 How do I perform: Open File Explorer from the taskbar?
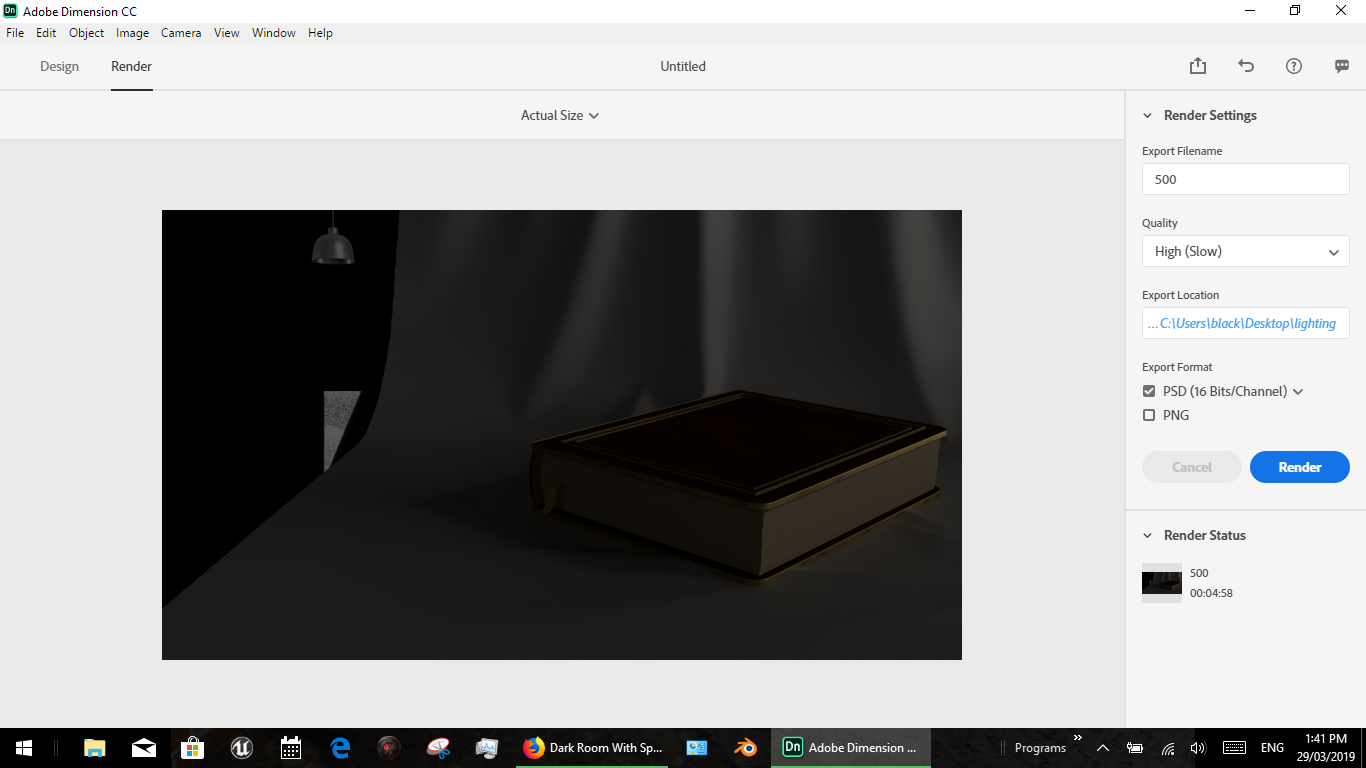[x=94, y=747]
